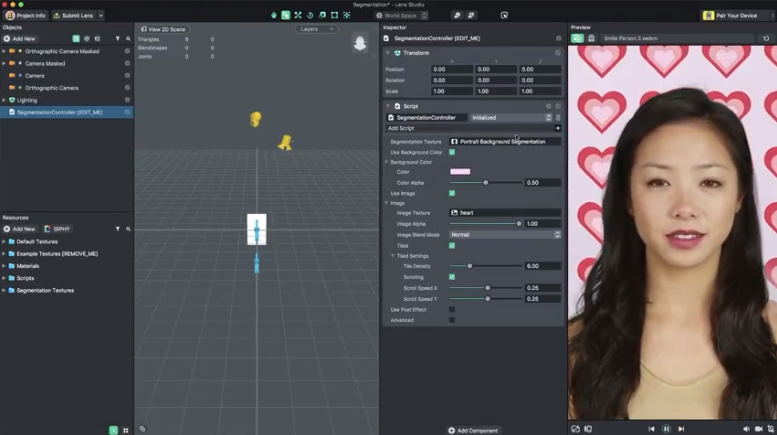The height and width of the screenshot is (435, 777).
Task: Click the record video camera icon
Action: 759,429
